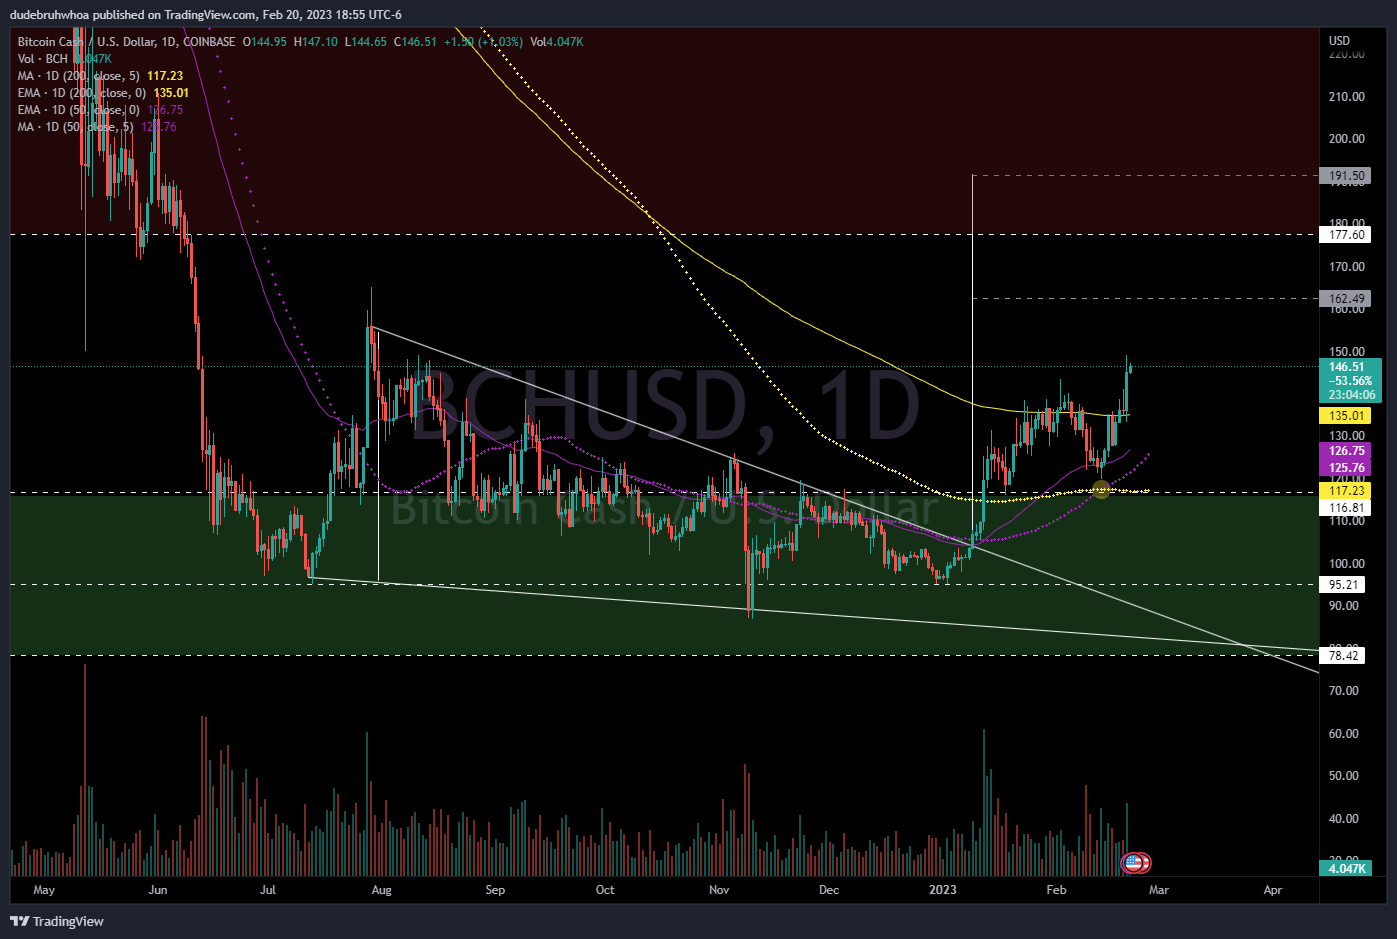The height and width of the screenshot is (939, 1397).
Task: Click the yellow 135.01 value in EMA legend
Action: [x=171, y=93]
